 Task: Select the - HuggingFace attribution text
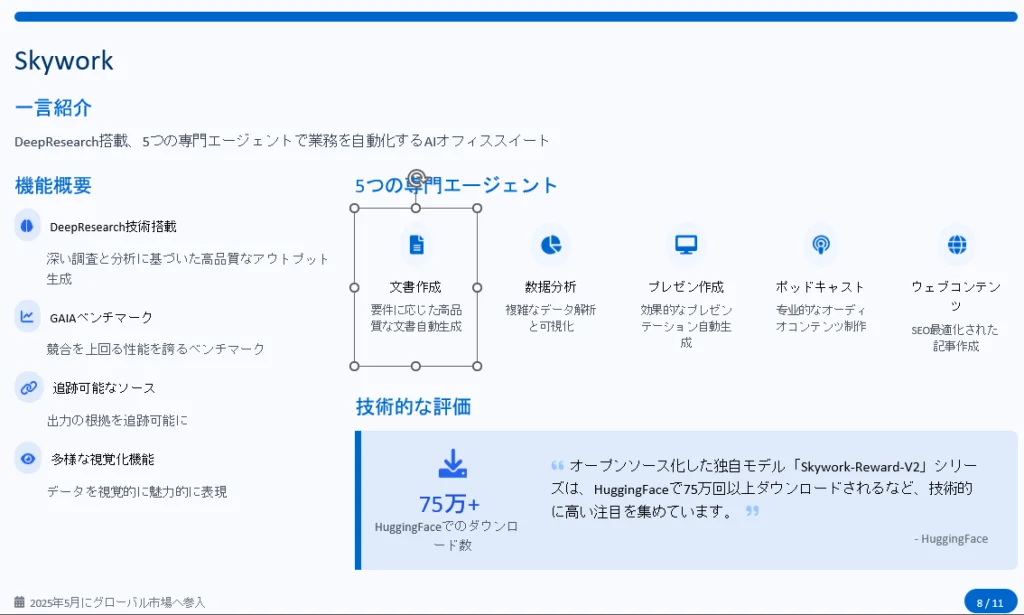pyautogui.click(x=952, y=539)
